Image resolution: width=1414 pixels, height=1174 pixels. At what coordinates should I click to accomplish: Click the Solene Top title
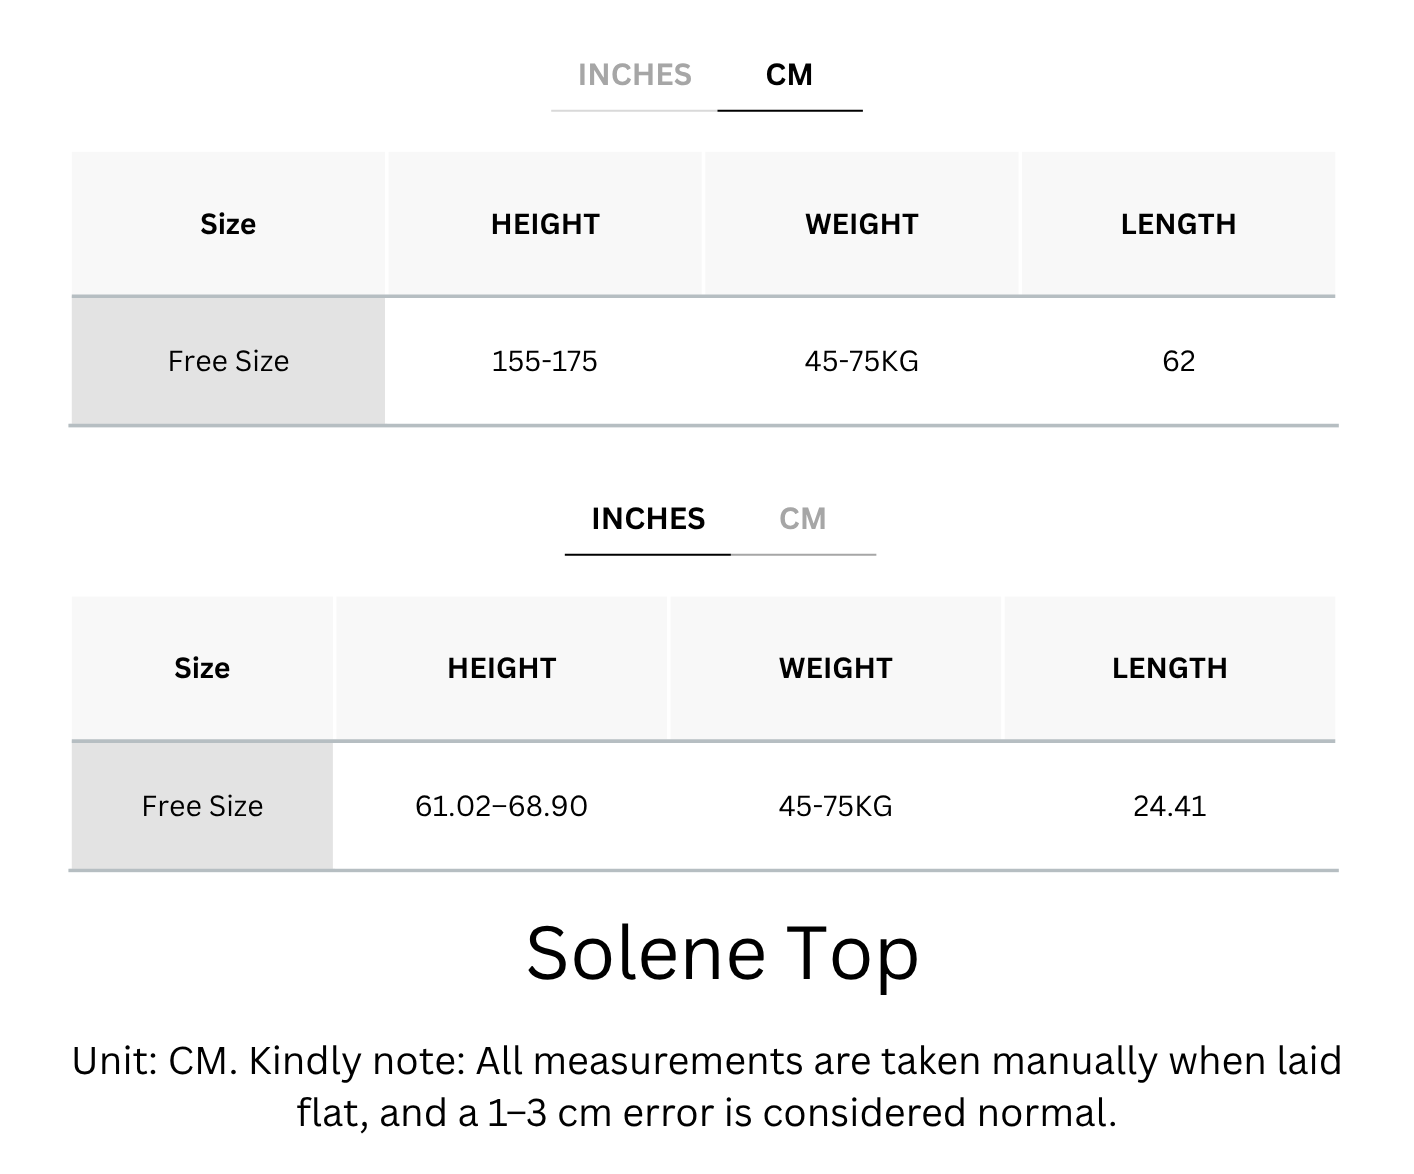click(x=722, y=954)
